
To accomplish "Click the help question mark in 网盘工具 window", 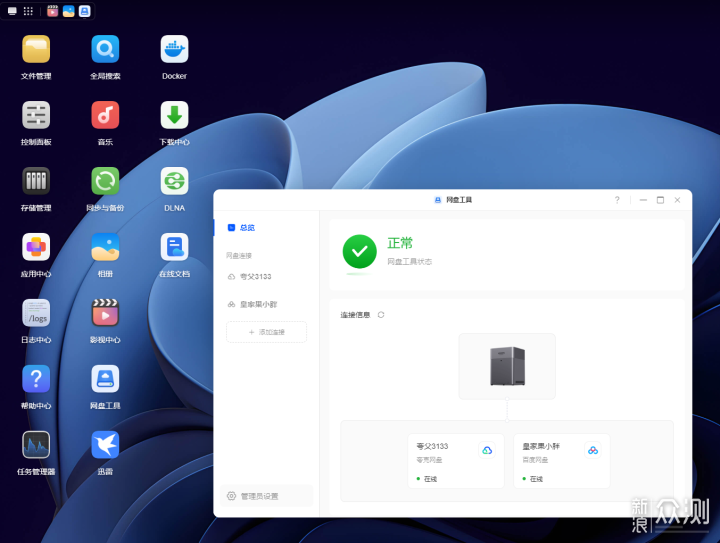I will point(617,200).
